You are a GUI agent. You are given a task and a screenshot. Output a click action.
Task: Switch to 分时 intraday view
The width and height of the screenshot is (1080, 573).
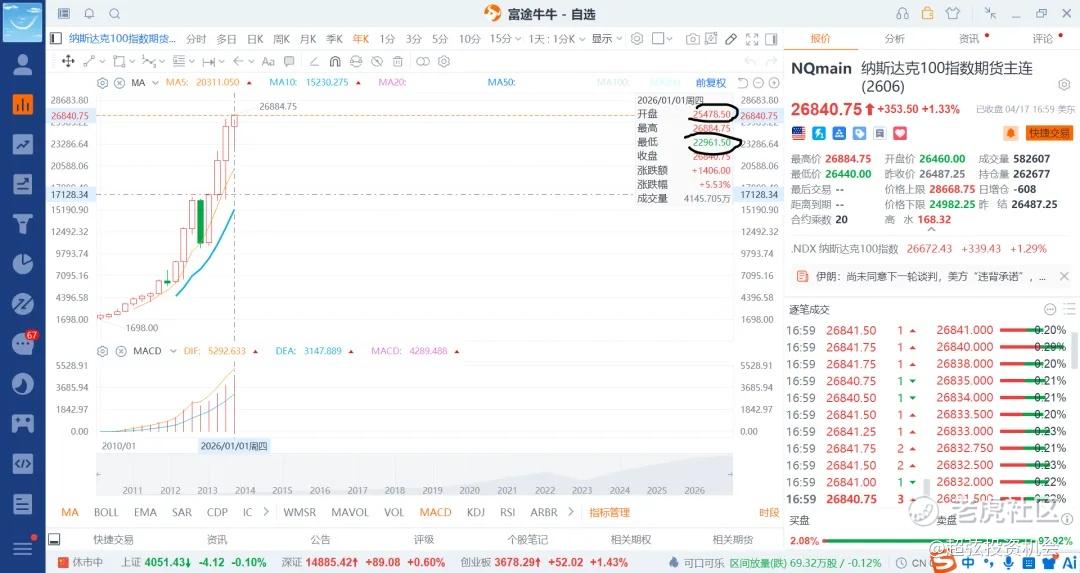point(196,39)
